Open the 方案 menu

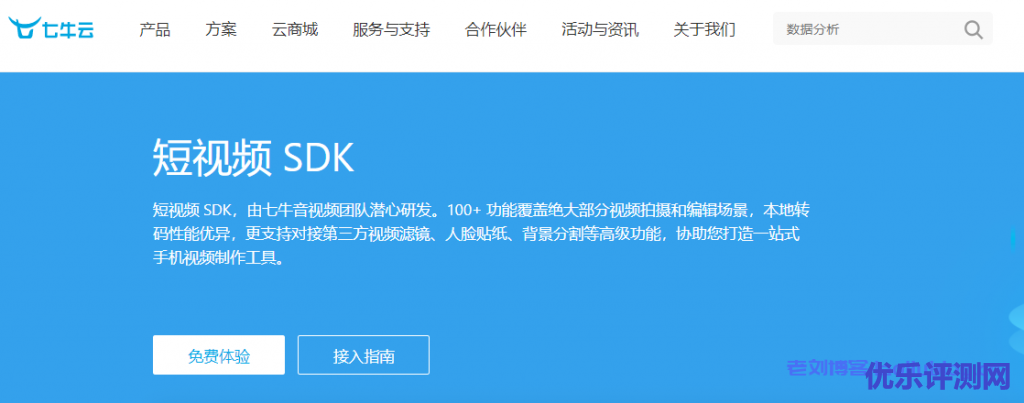tap(221, 29)
